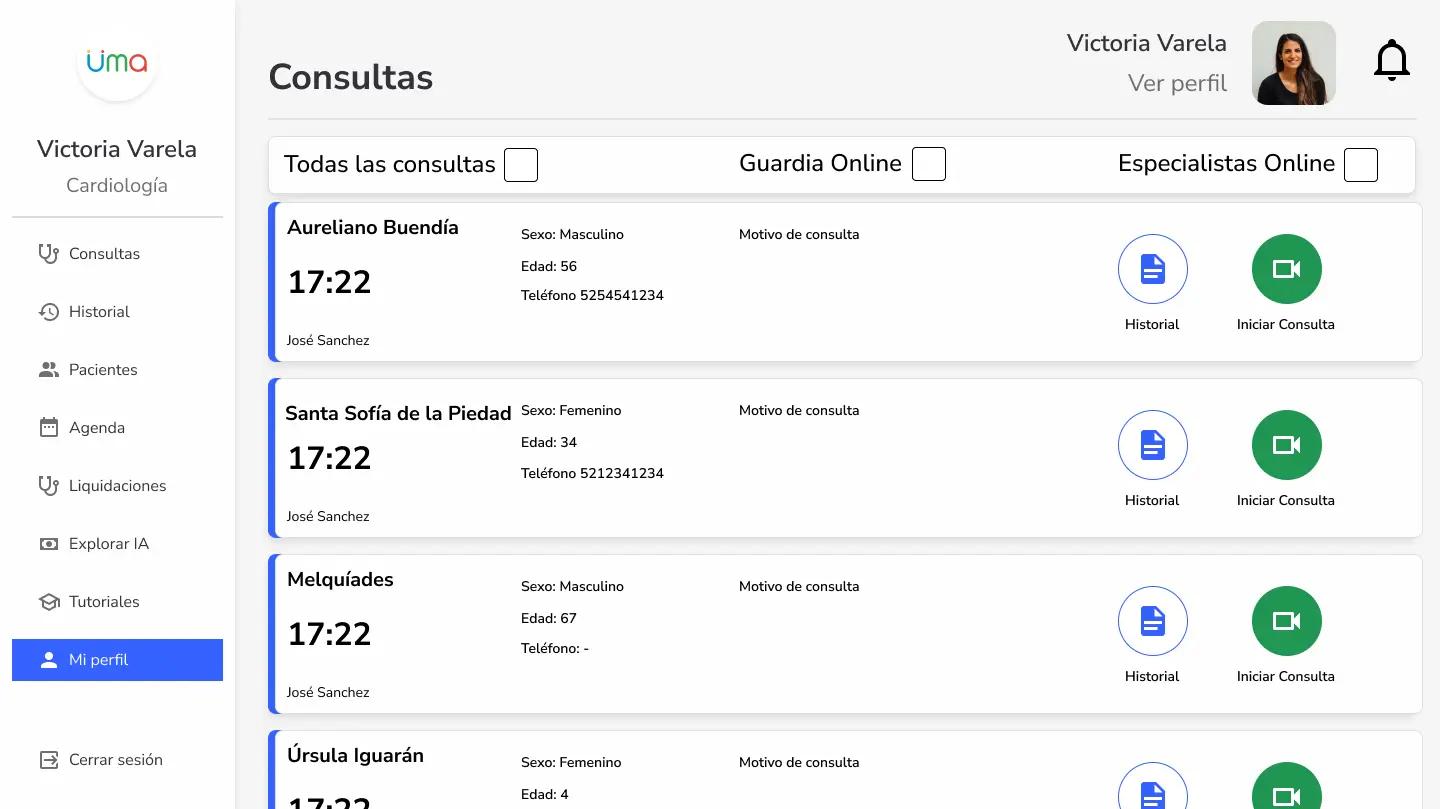This screenshot has width=1440, height=809.
Task: Click the clock icon next to Historial
Action: [x=47, y=311]
